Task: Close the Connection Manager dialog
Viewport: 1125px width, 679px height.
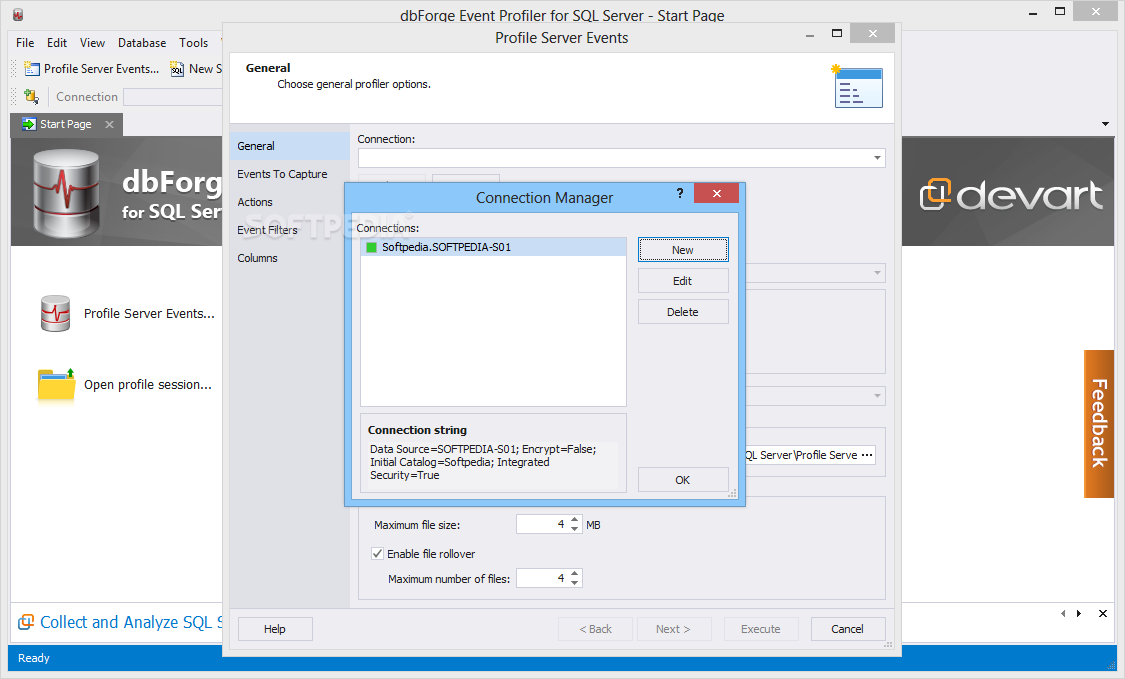Action: 716,193
